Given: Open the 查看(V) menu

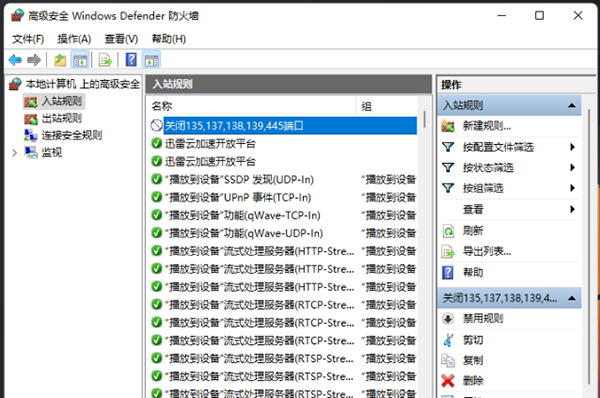Looking at the screenshot, I should point(121,39).
